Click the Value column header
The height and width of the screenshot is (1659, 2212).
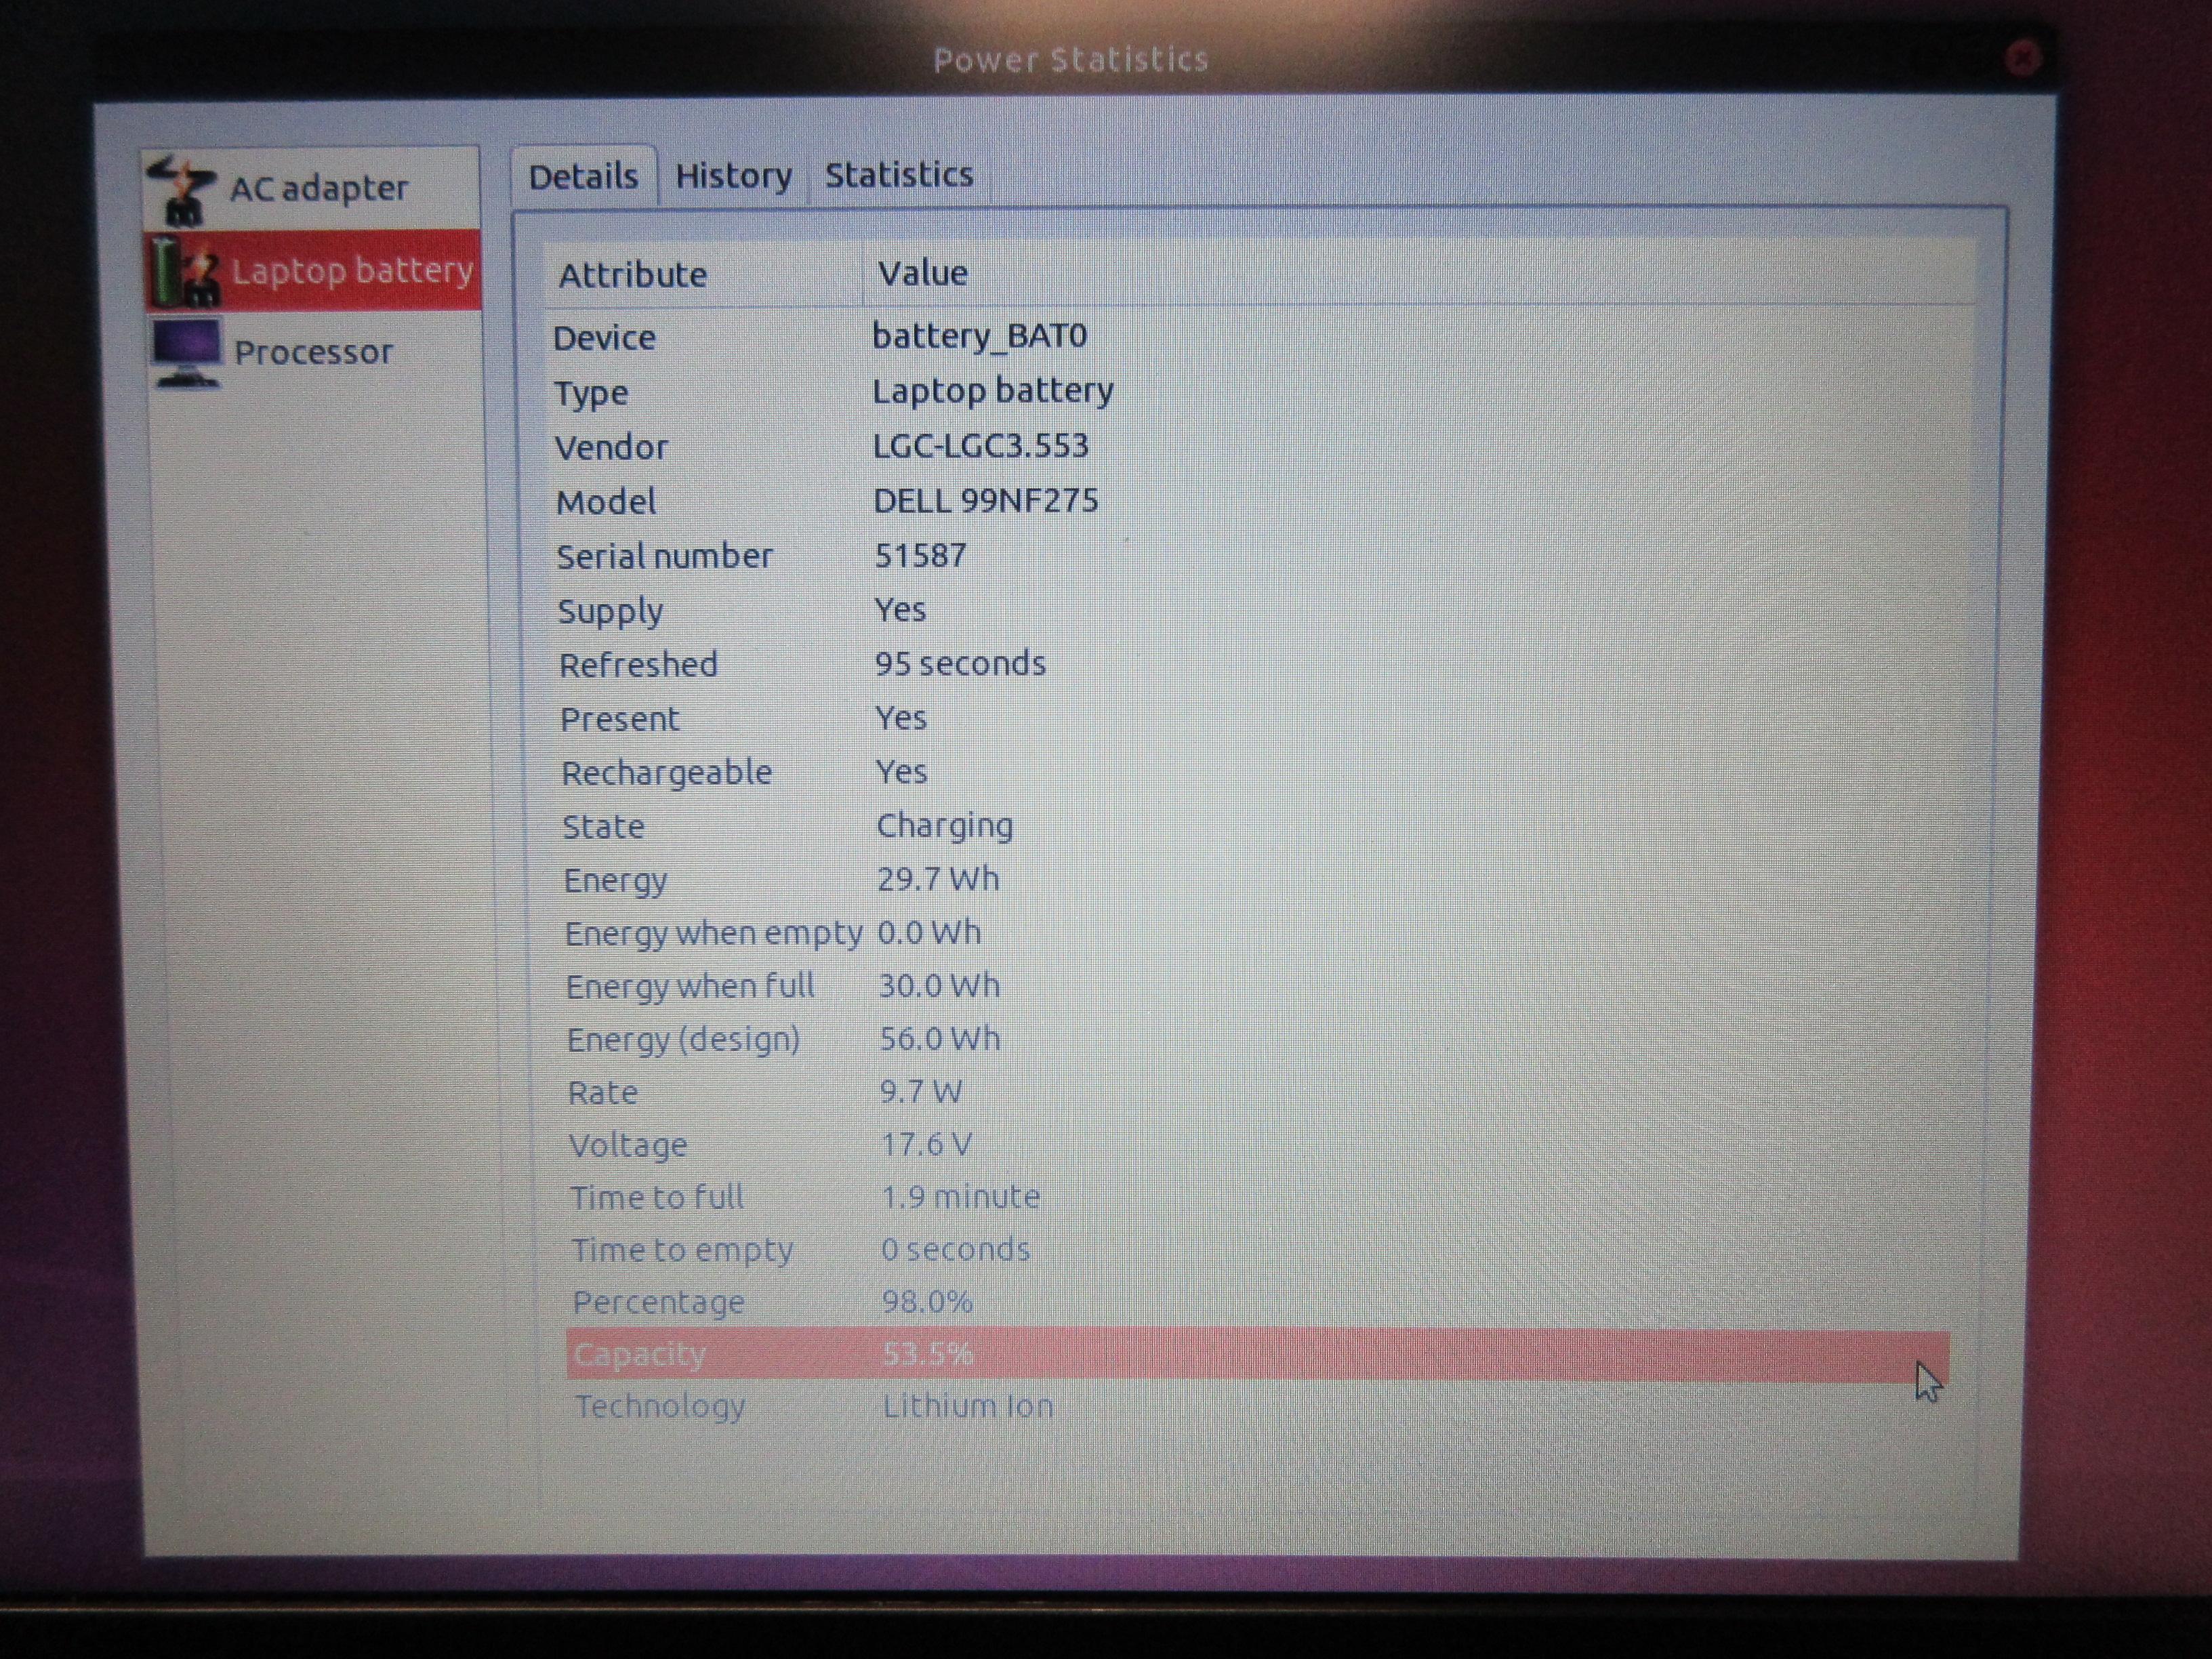(1419, 272)
